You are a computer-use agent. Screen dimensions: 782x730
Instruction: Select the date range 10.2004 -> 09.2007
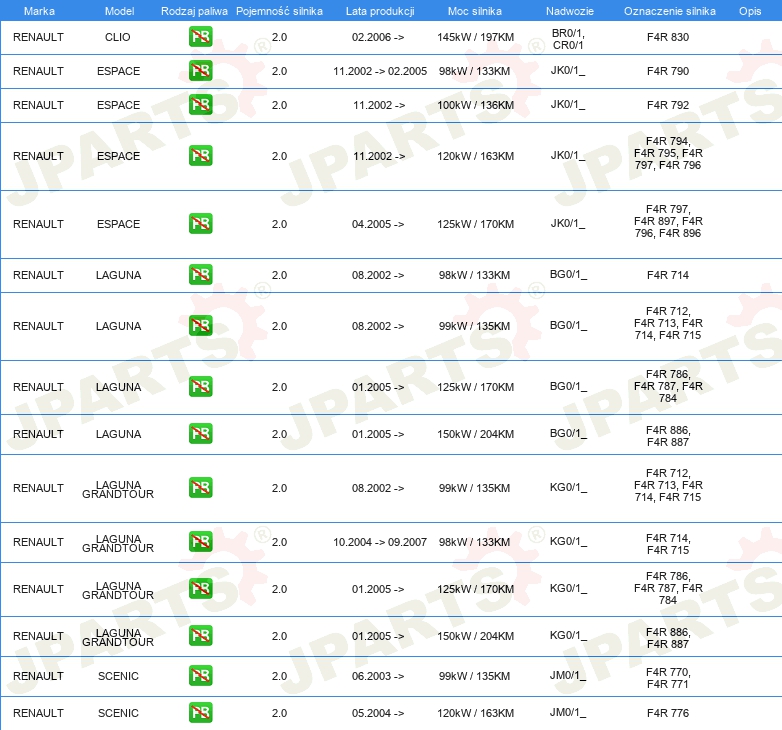tap(380, 542)
